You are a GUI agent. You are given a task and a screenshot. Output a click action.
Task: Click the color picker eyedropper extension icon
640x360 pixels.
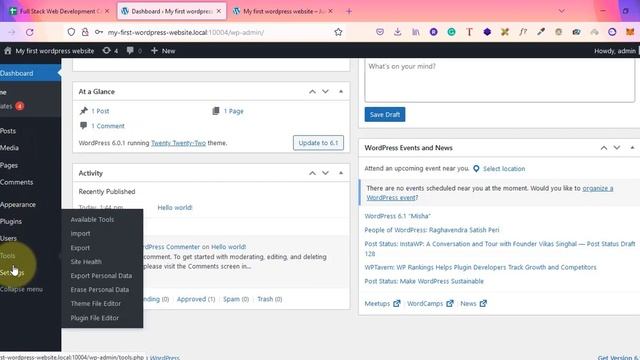click(541, 32)
